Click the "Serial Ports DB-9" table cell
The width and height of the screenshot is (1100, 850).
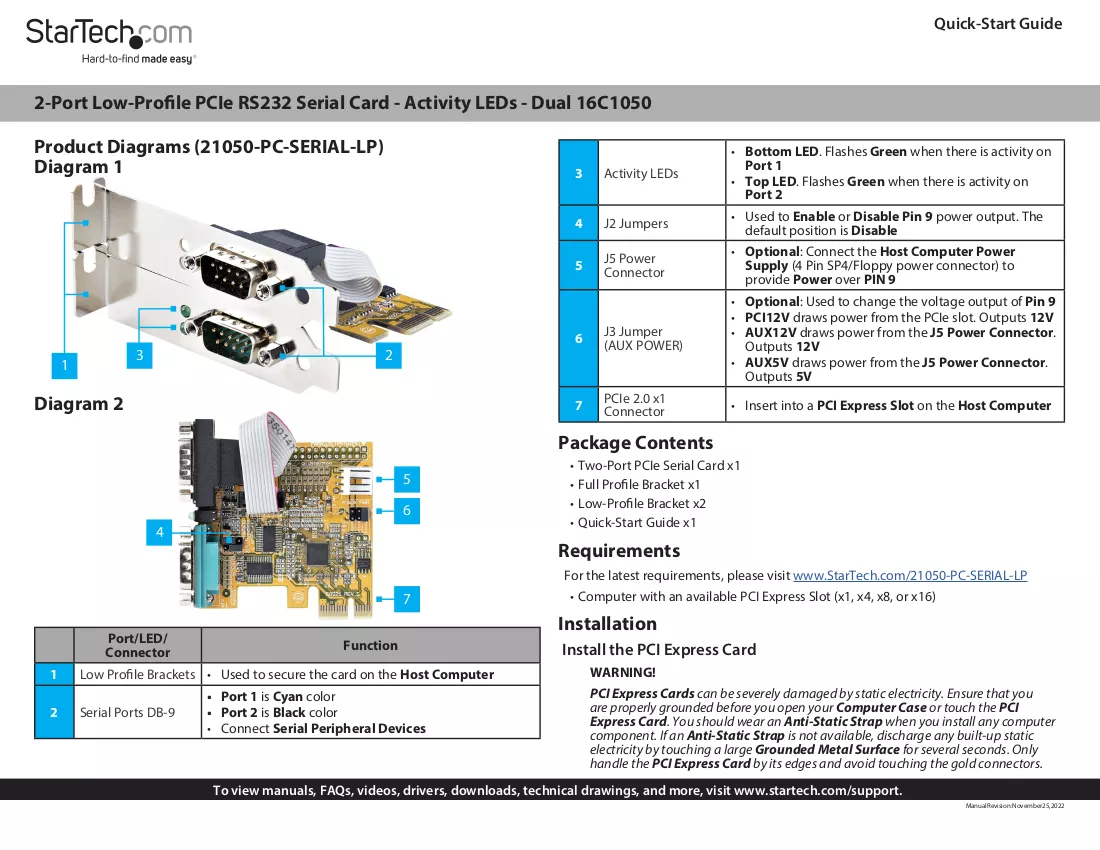138,713
